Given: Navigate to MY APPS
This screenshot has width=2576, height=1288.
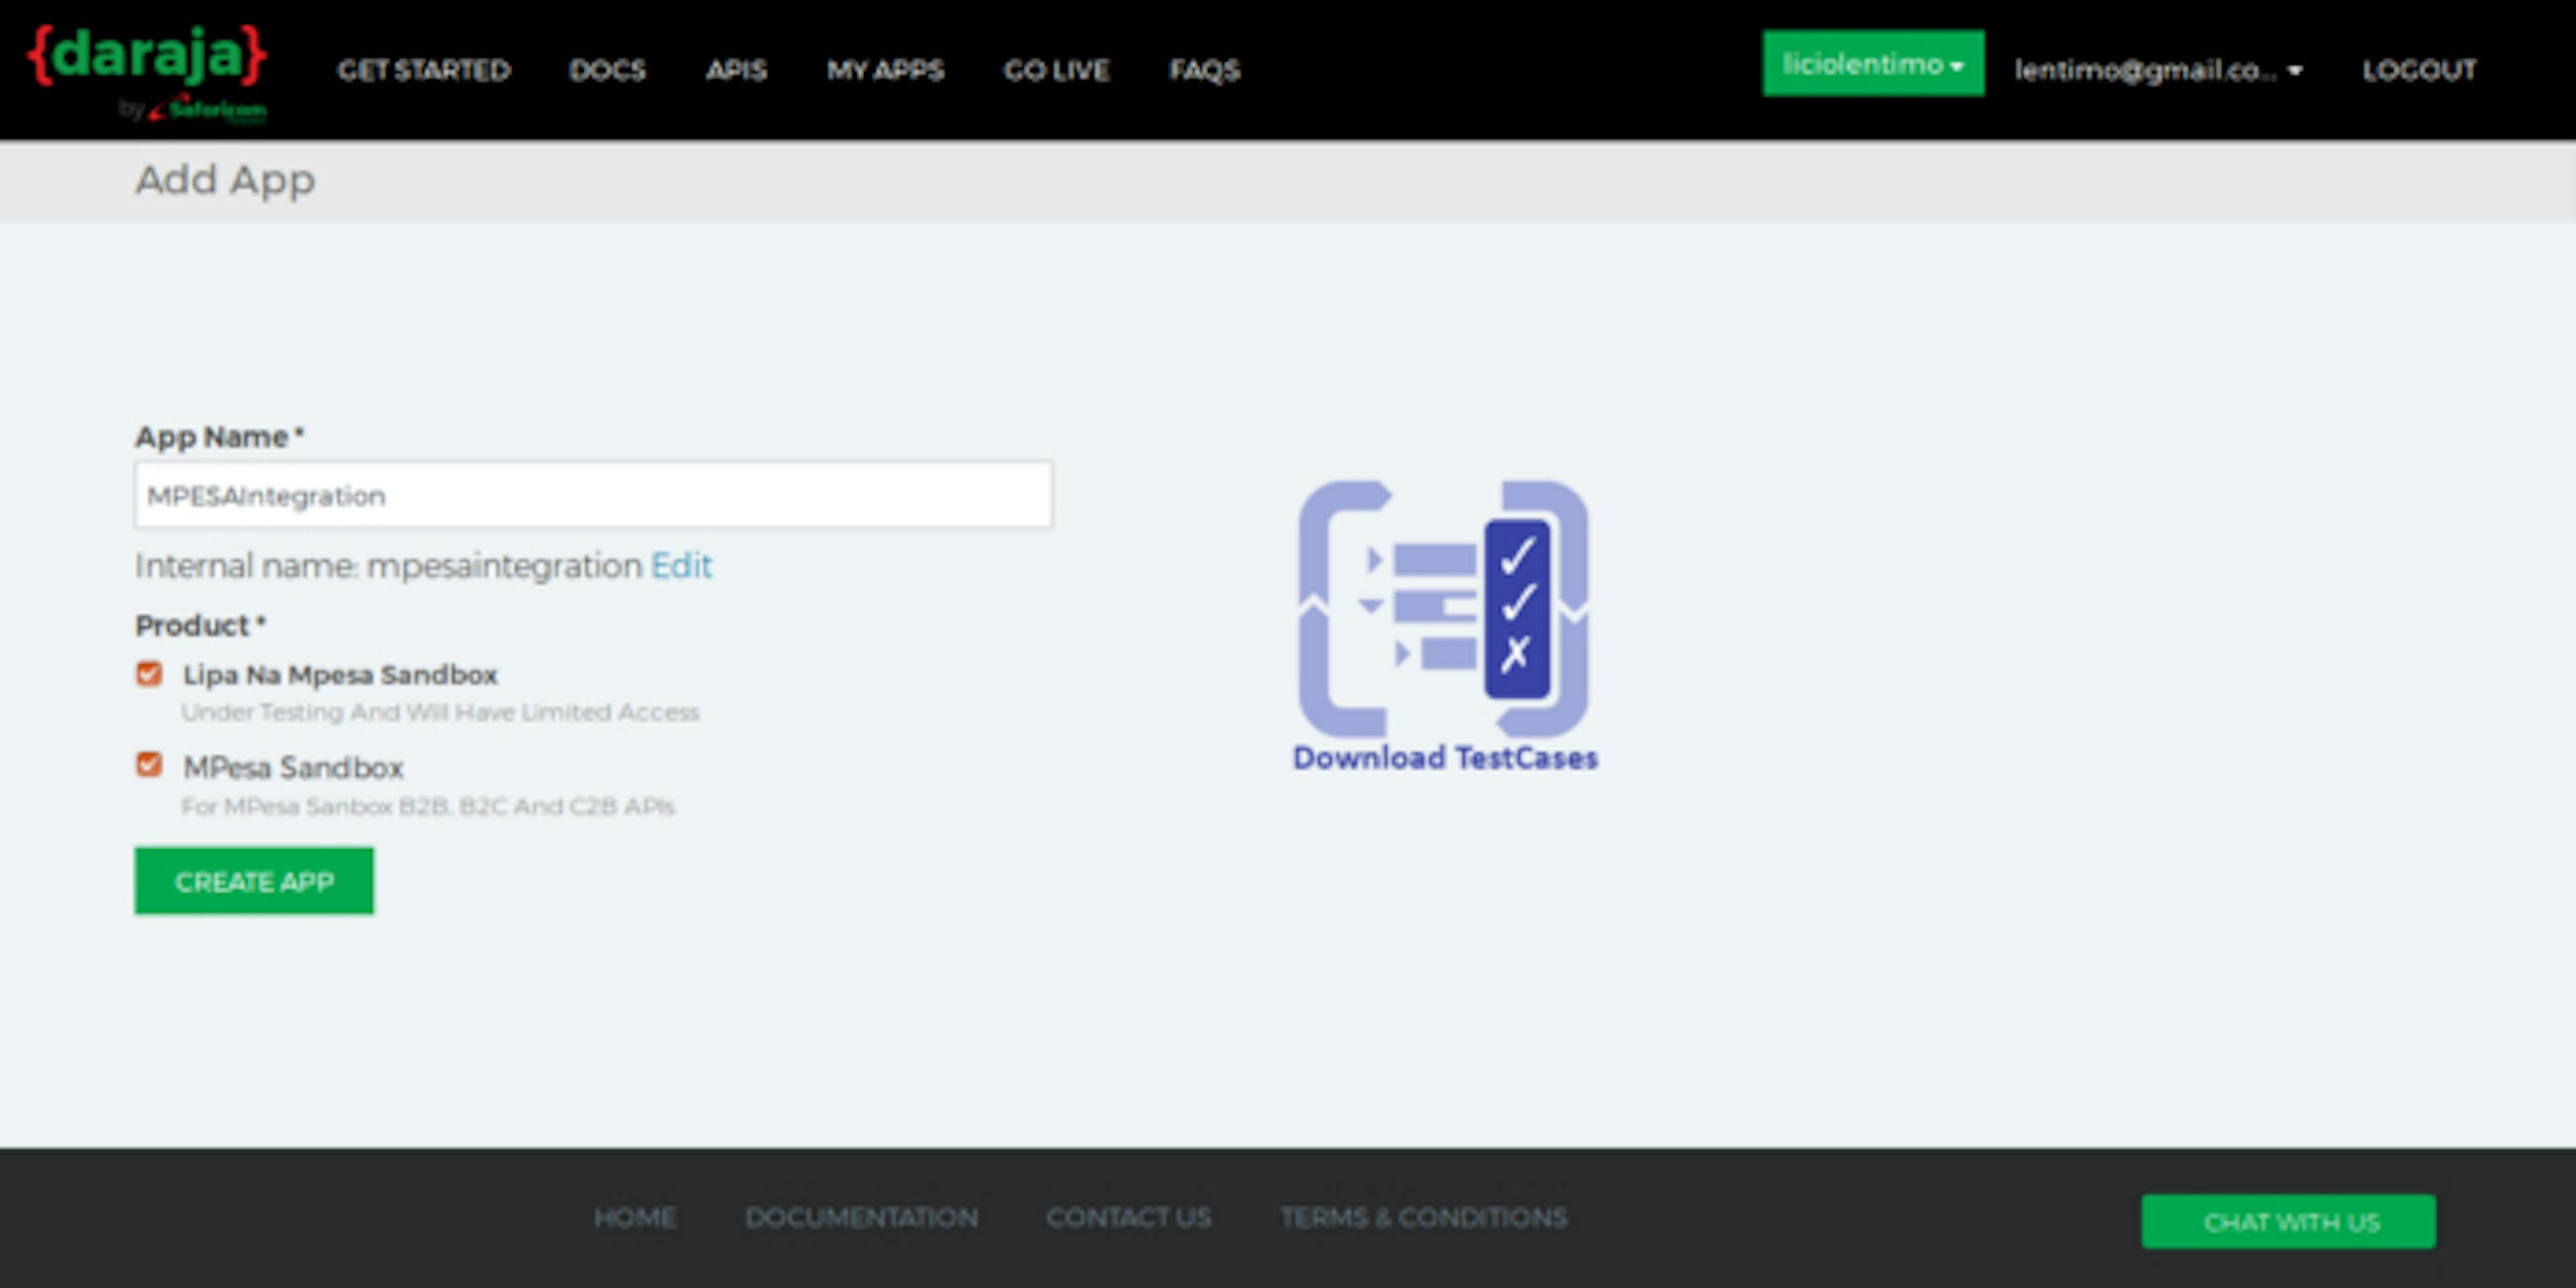Looking at the screenshot, I should pos(885,70).
